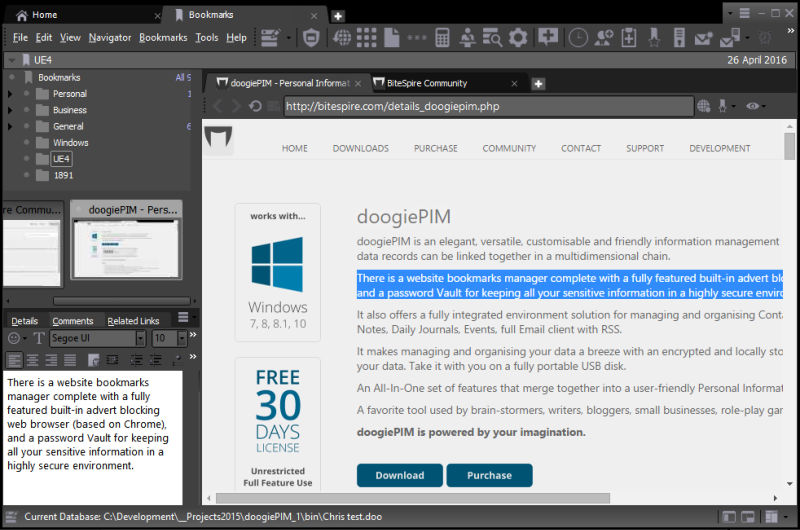Screen dimensions: 800x530
Task: Click the speech bubble plus icon
Action: point(547,37)
